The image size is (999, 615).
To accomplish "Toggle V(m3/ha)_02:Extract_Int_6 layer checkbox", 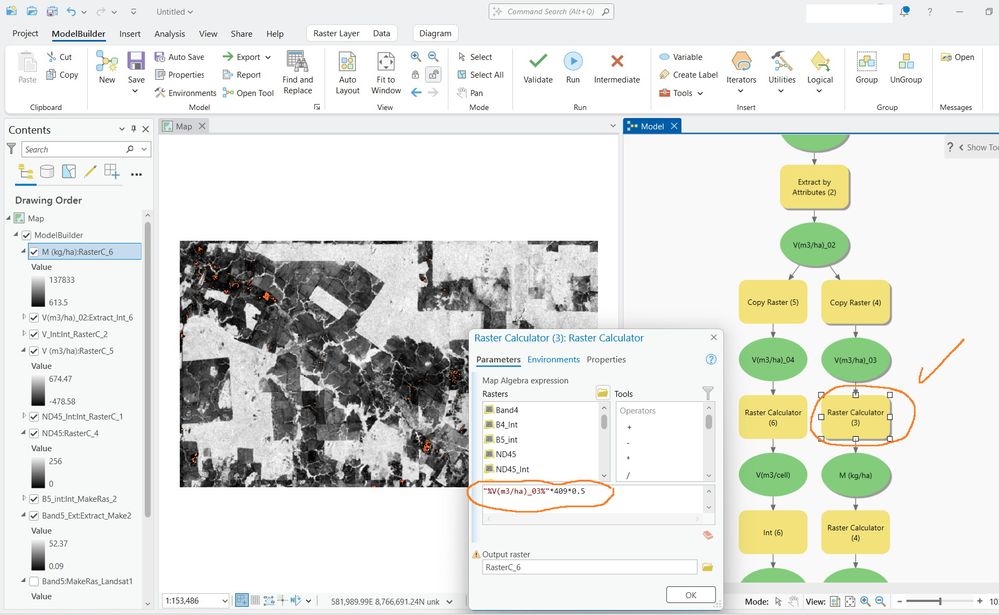I will 34,317.
